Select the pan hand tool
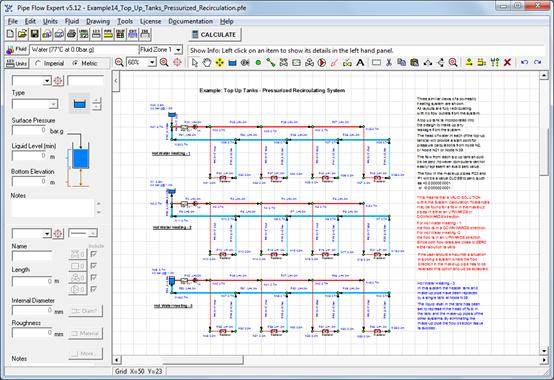Screen dimensions: 554x380 (207, 63)
